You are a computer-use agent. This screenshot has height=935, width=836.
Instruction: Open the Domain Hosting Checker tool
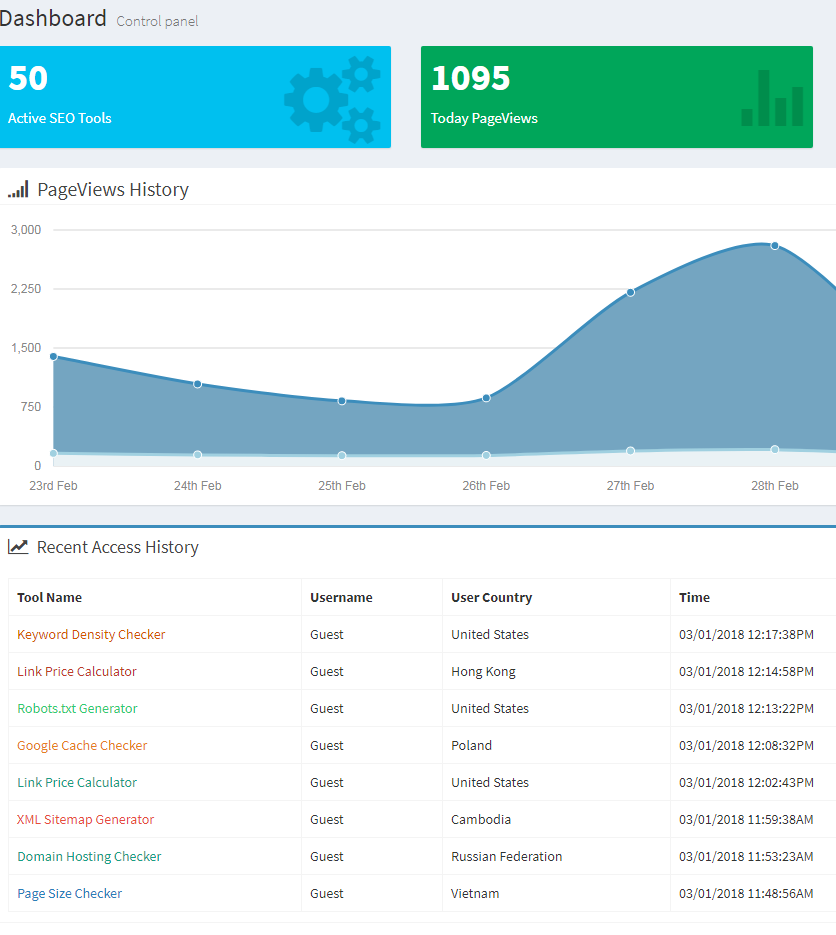pos(89,856)
